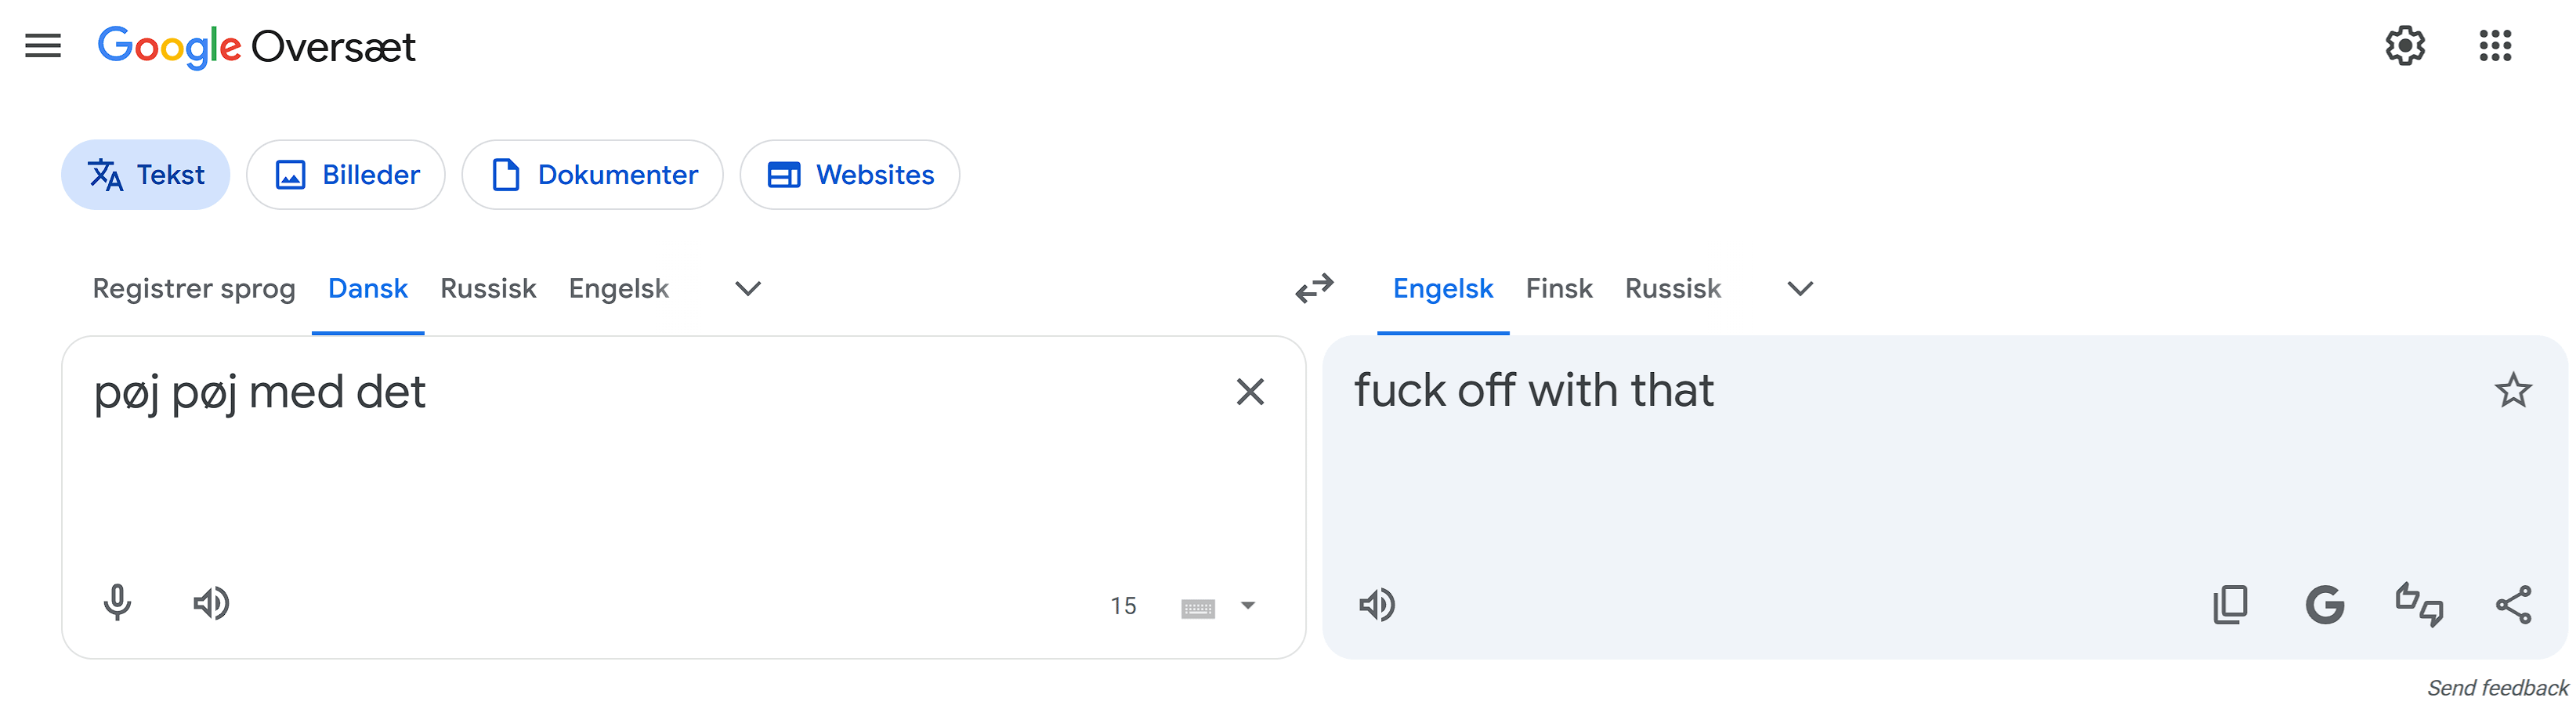Image resolution: width=2576 pixels, height=705 pixels.
Task: Rate this translation with thumbs icon
Action: tap(2419, 605)
